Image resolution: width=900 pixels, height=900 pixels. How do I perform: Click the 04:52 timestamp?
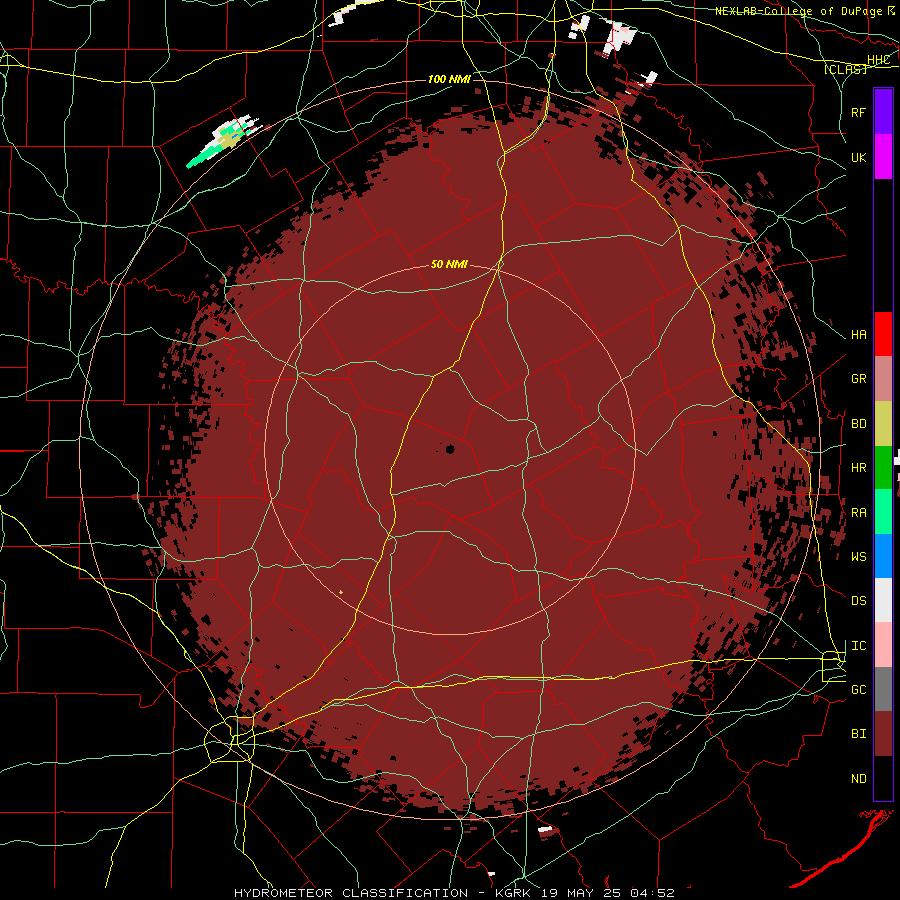653,893
